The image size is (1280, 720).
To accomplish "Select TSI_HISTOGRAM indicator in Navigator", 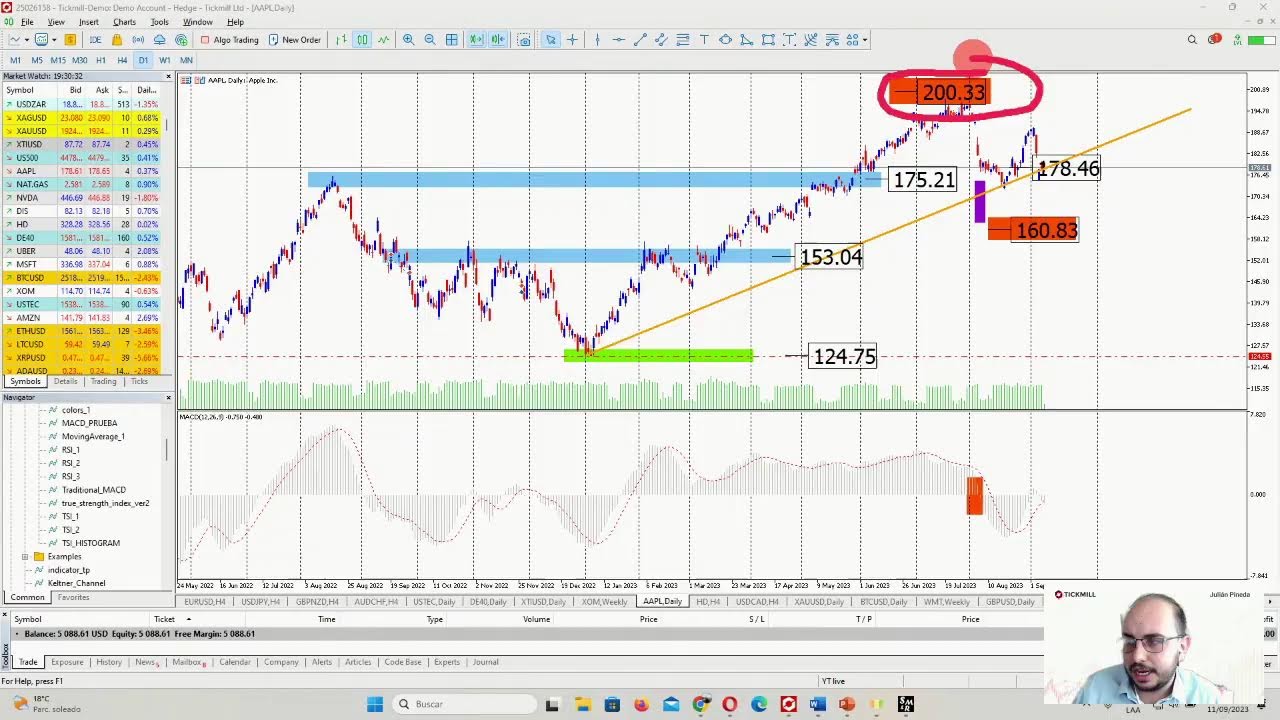I will pyautogui.click(x=91, y=543).
